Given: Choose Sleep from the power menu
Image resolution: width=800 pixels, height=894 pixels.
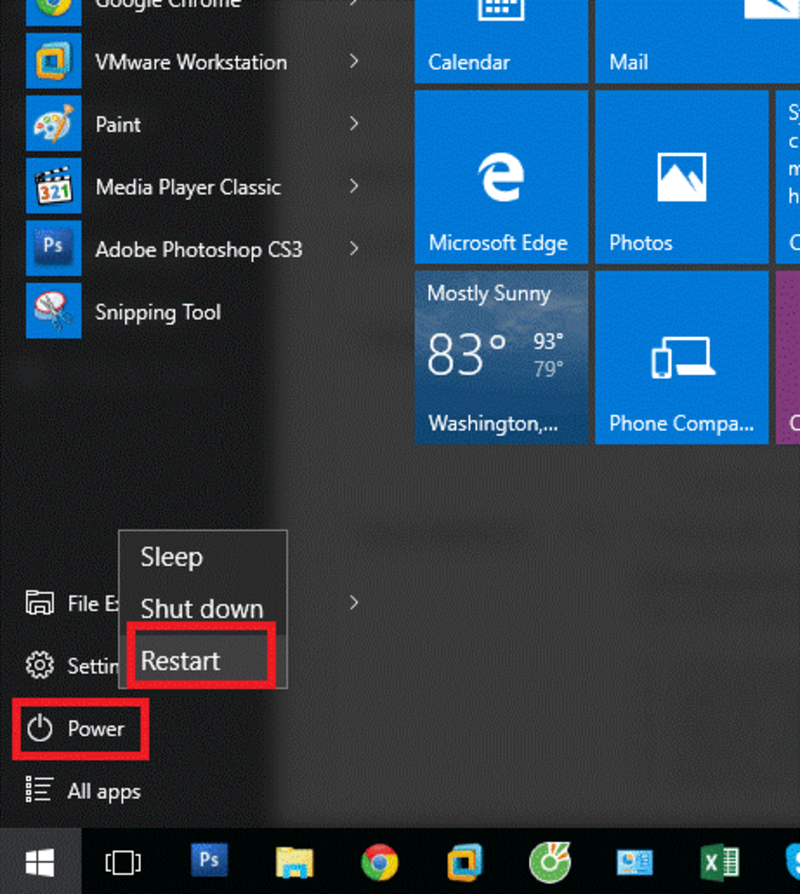Looking at the screenshot, I should tap(202, 557).
